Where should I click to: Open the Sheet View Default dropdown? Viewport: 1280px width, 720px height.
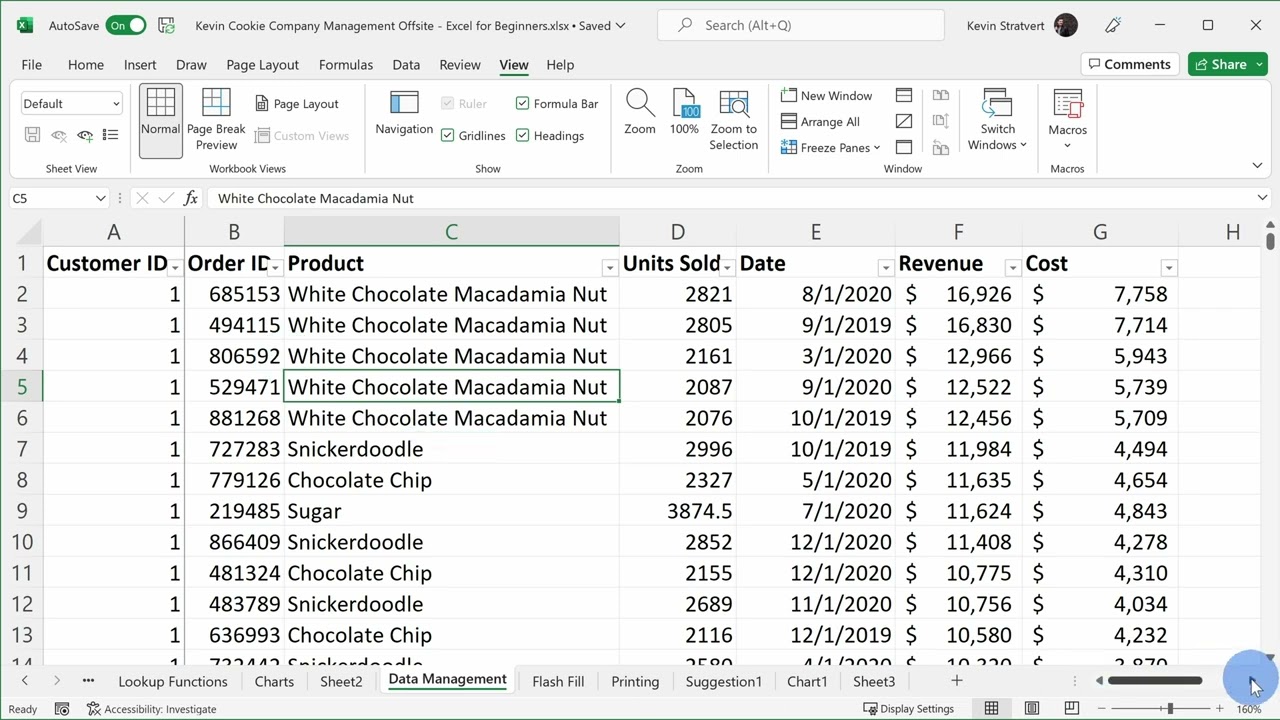(x=71, y=103)
